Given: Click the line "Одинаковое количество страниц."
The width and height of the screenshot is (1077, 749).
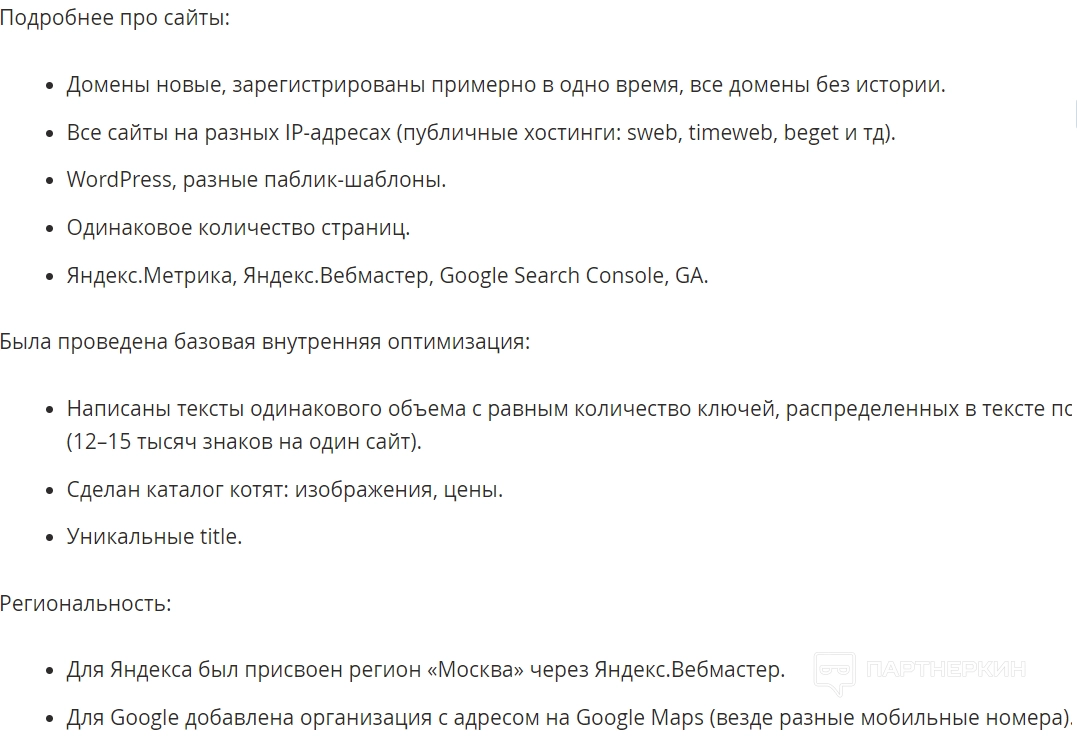Looking at the screenshot, I should point(238,227).
